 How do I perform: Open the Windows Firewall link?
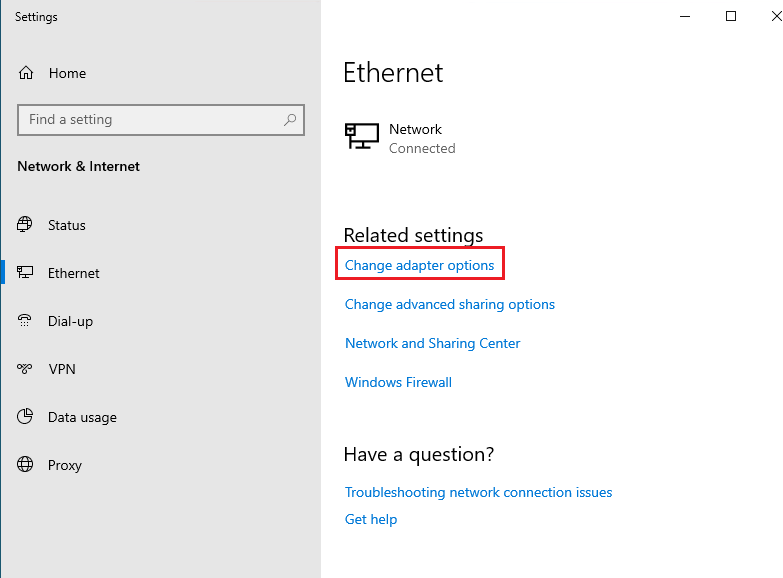tap(398, 382)
